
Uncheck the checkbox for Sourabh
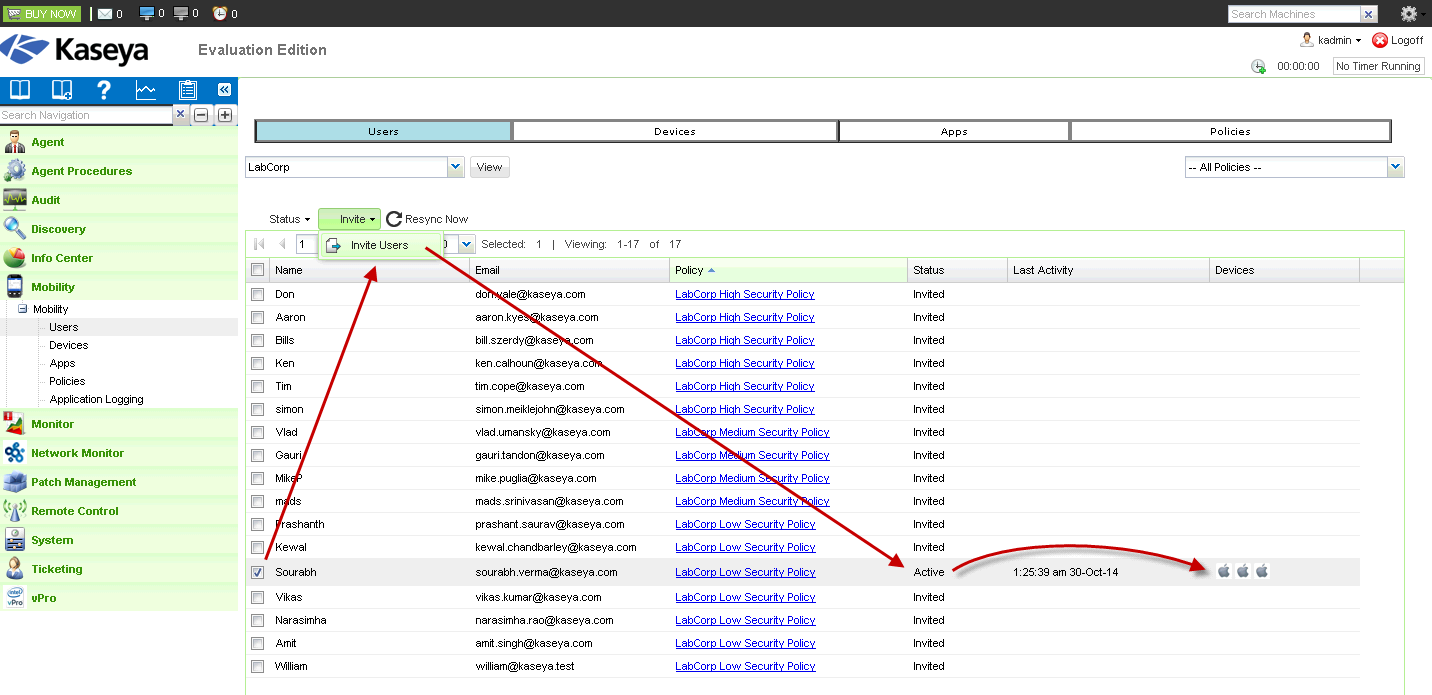click(x=257, y=573)
